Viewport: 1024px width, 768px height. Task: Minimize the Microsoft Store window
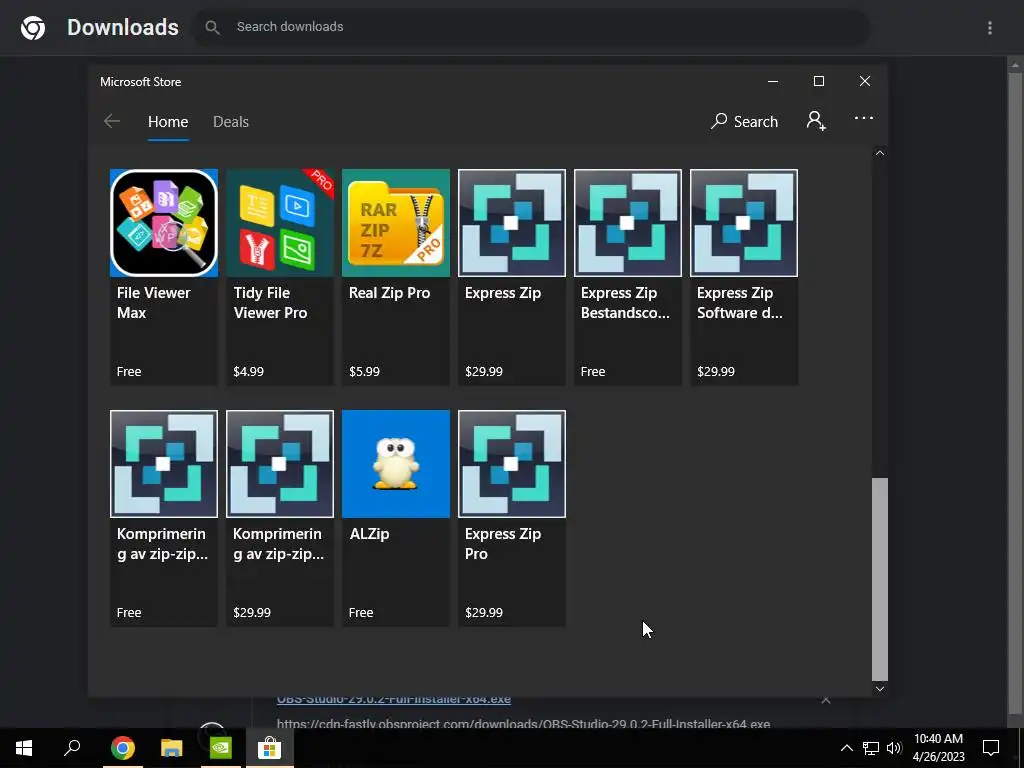click(x=773, y=81)
